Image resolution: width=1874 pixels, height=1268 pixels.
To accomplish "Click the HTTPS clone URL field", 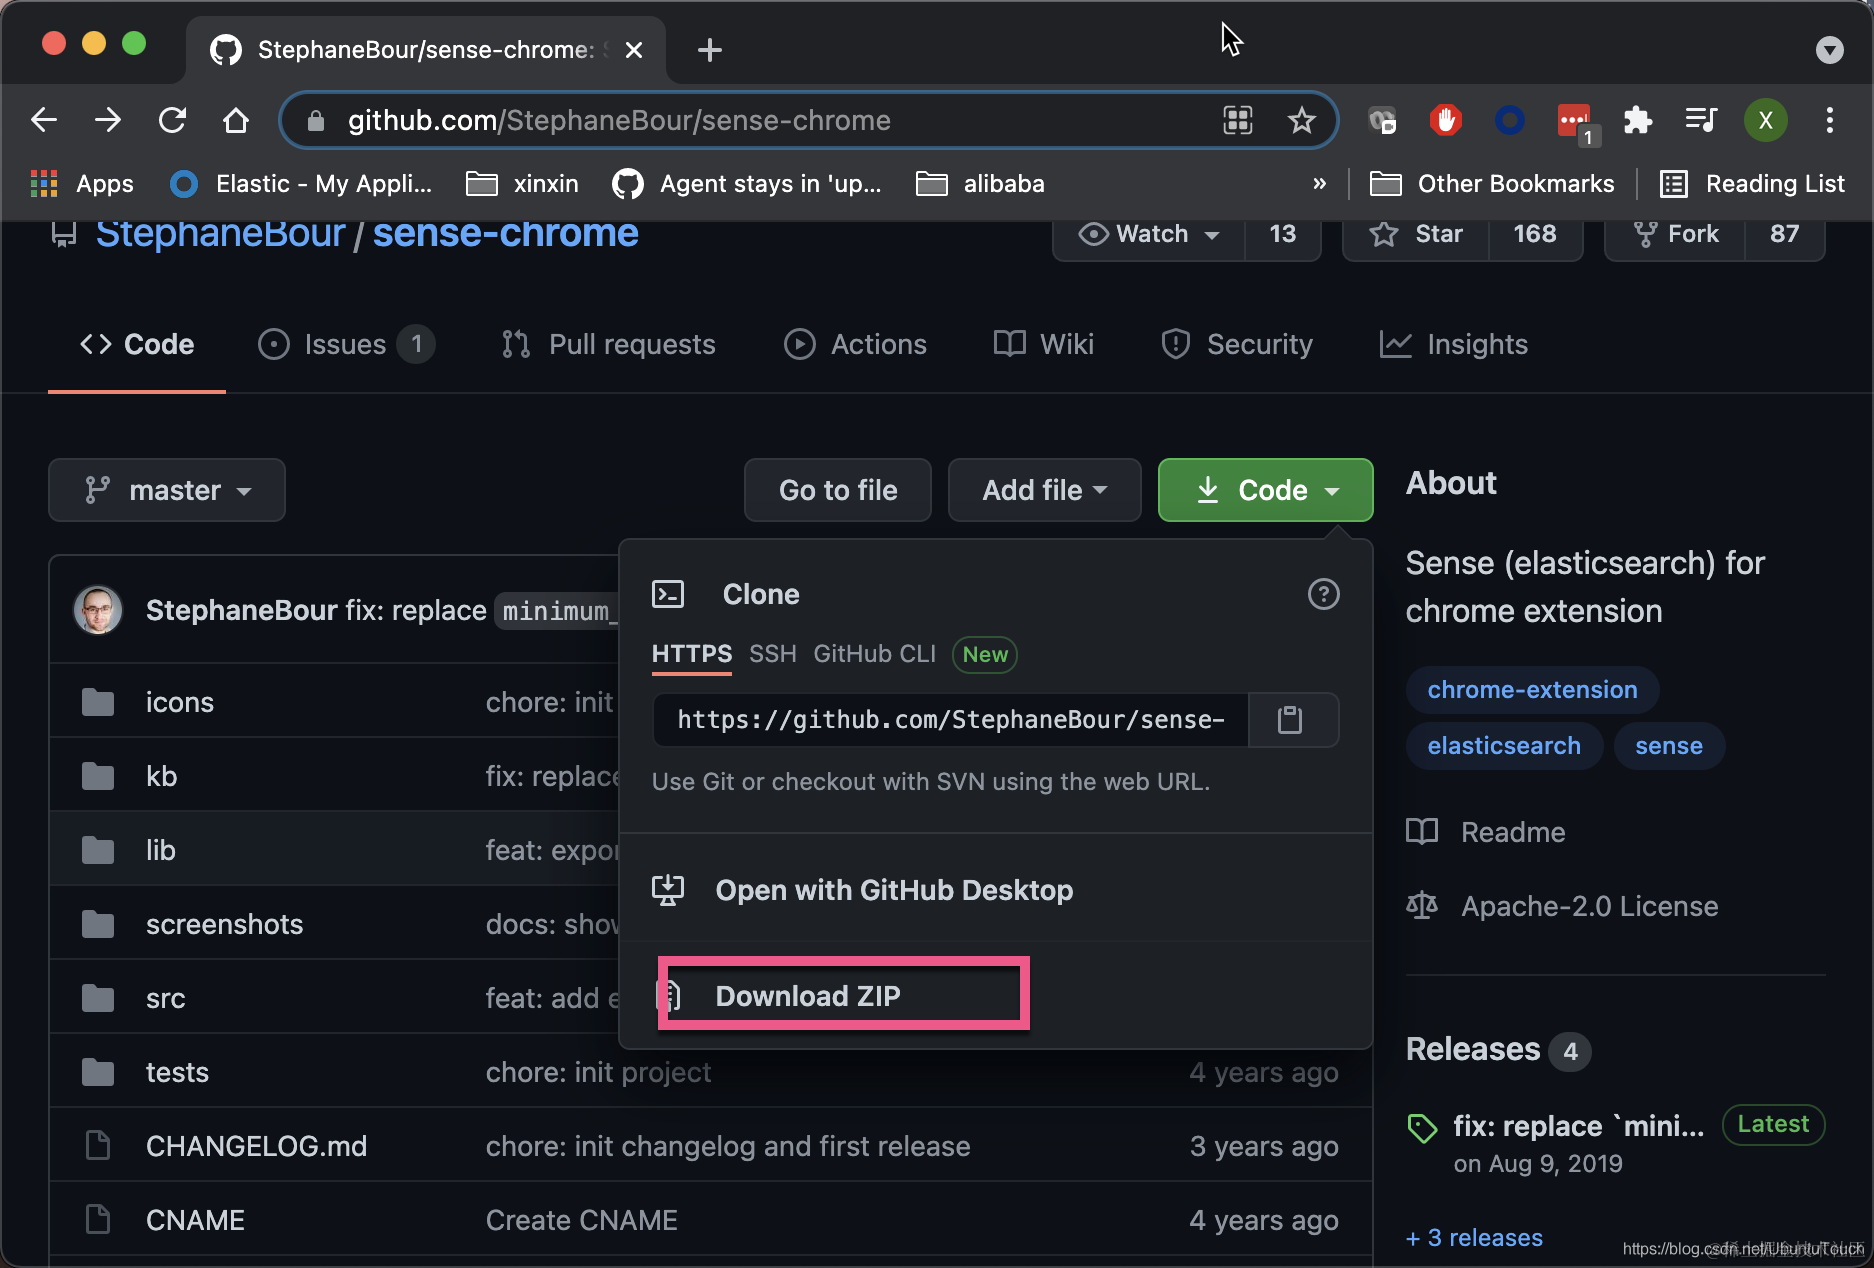I will (950, 720).
